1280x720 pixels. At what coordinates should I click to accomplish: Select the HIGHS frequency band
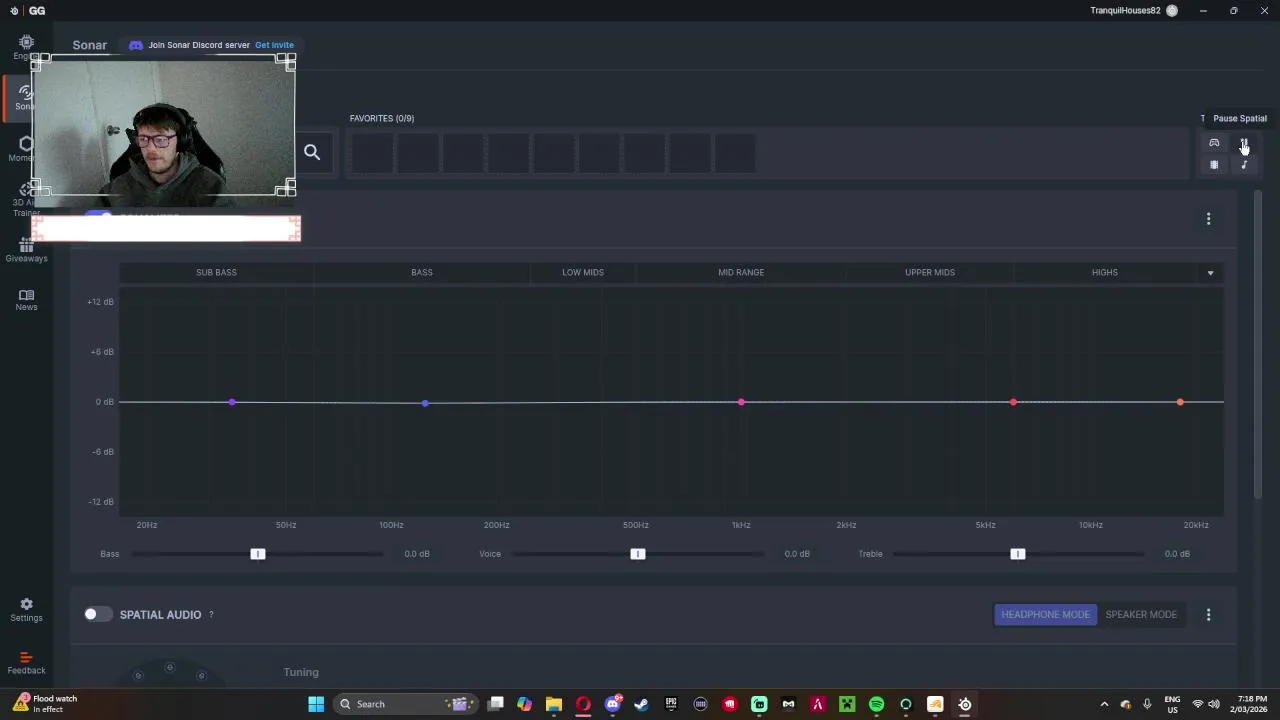[x=1105, y=272]
